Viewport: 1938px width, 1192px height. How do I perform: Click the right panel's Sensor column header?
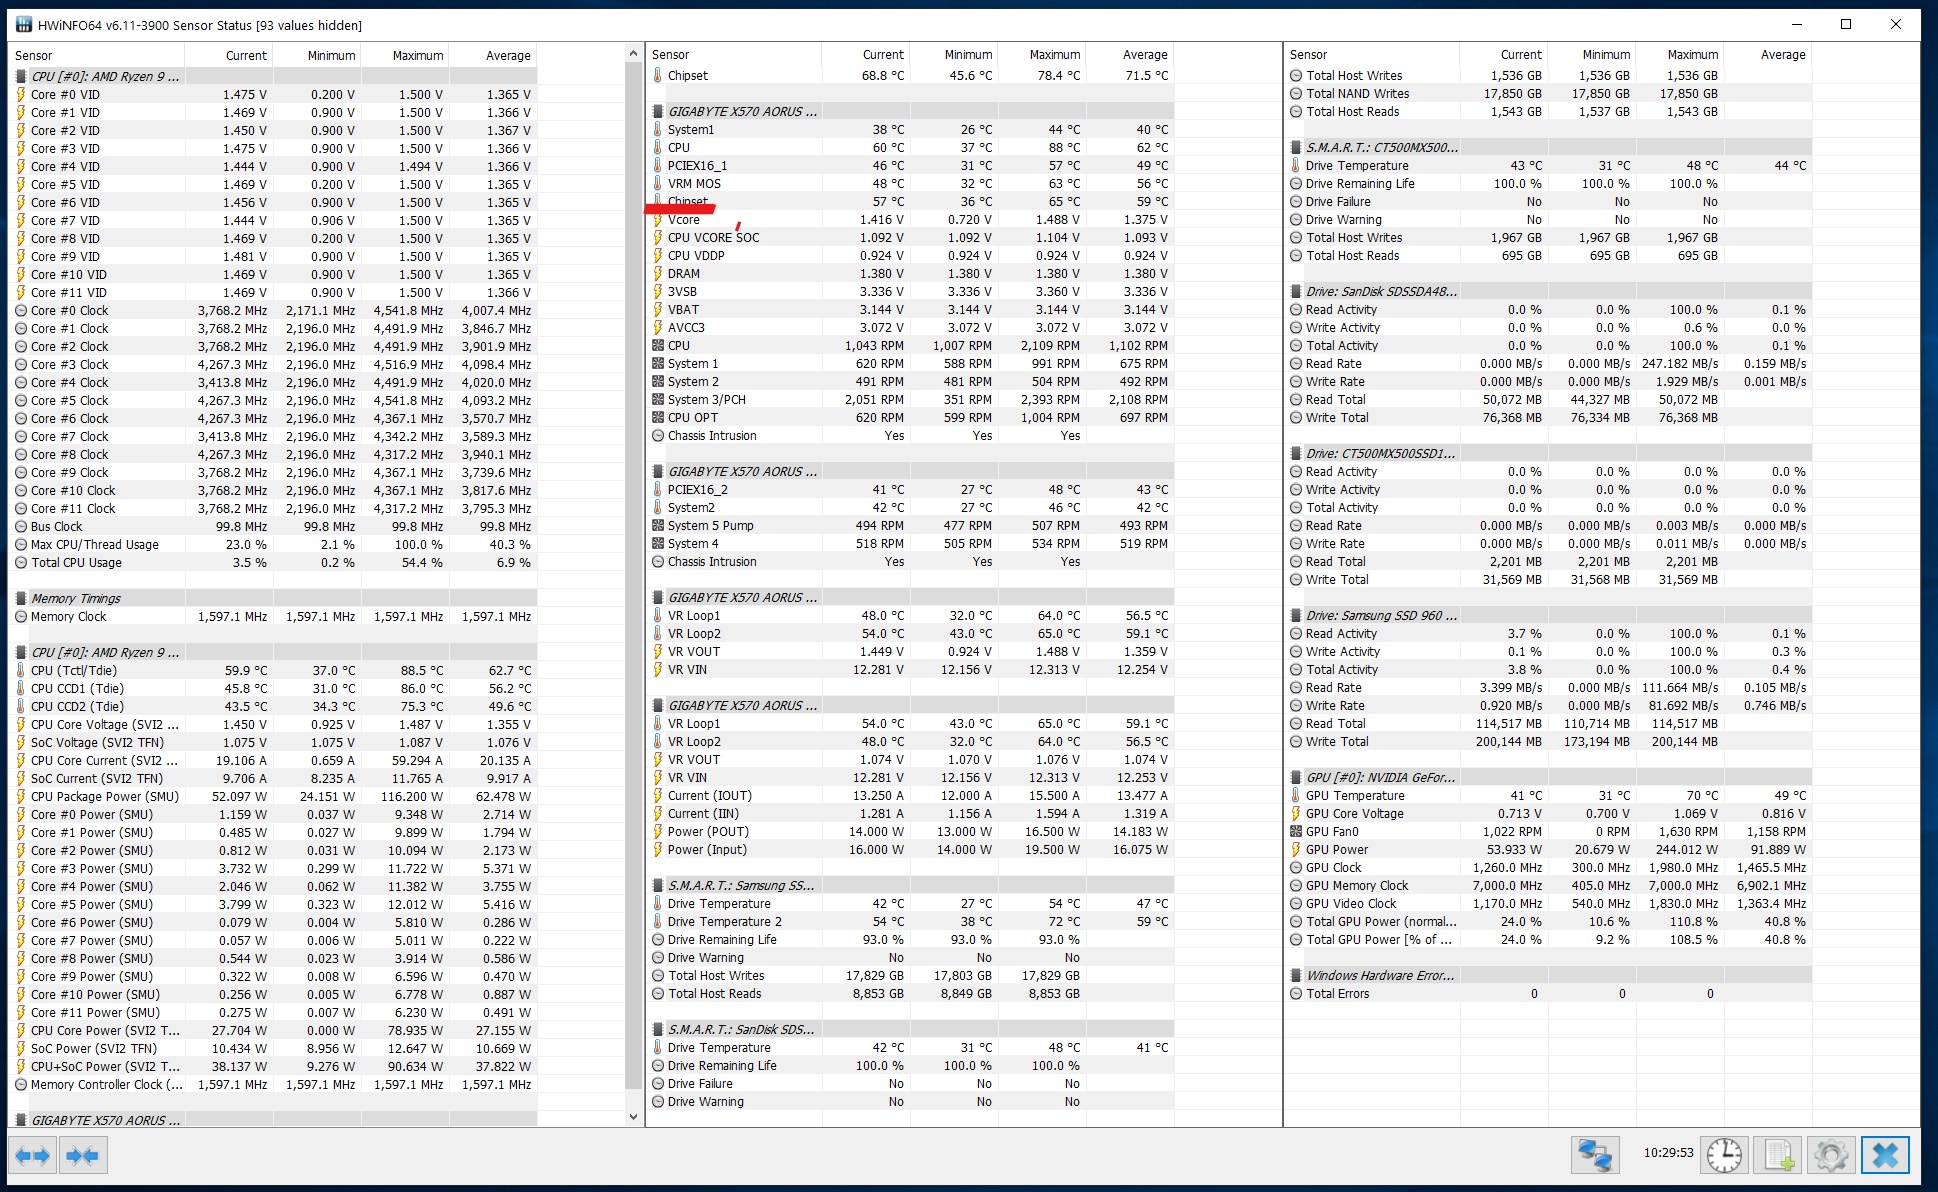(1308, 55)
